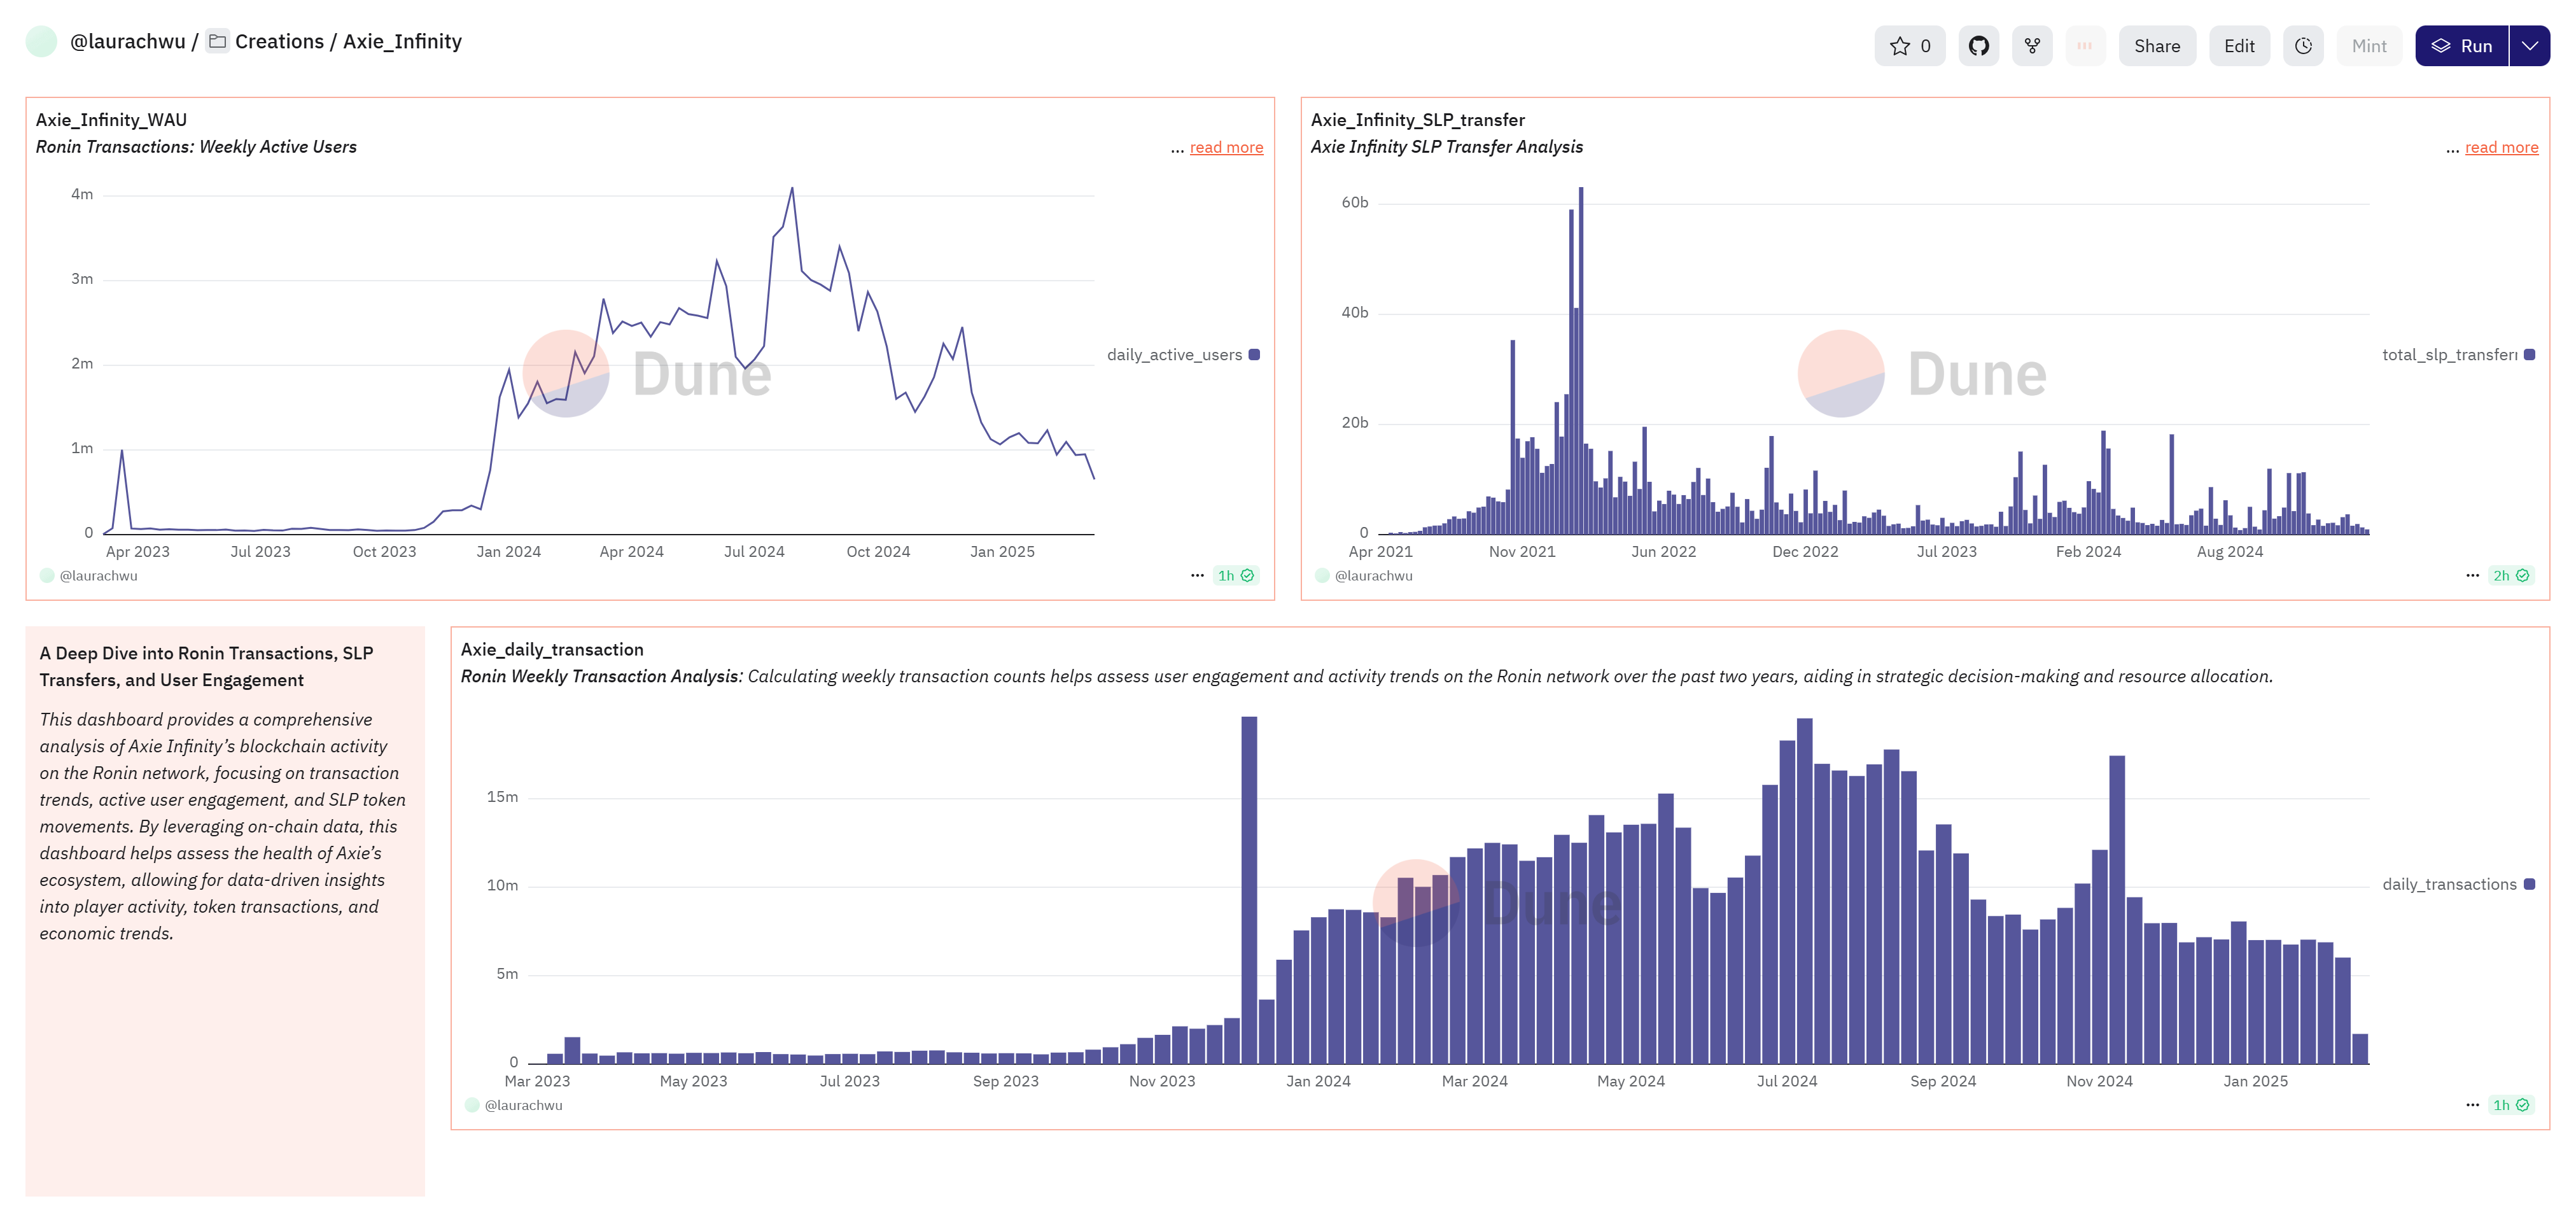
Task: Click the 2h refresh badge on SLP chart
Action: [2510, 576]
